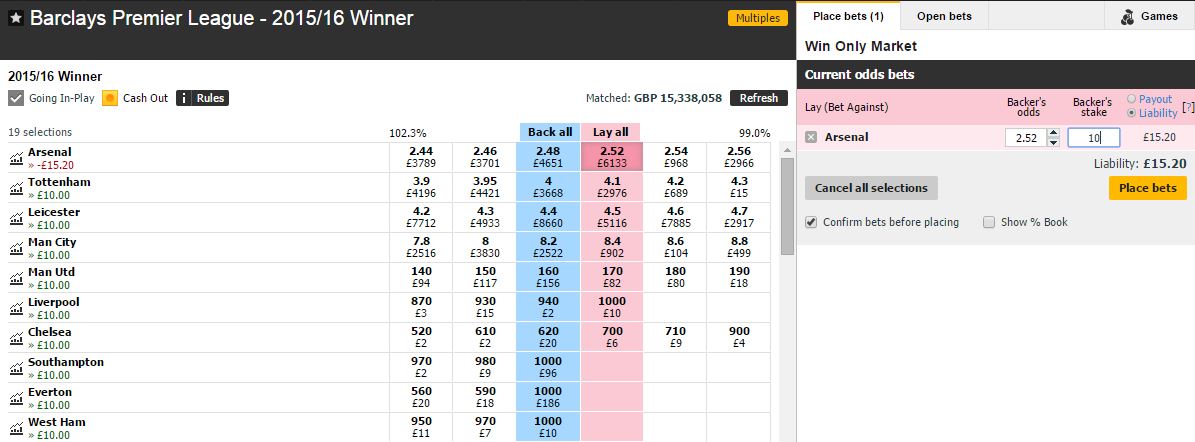The image size is (1195, 442).
Task: Click Arsenal's pink 2.52 lay price cell
Action: [x=611, y=157]
